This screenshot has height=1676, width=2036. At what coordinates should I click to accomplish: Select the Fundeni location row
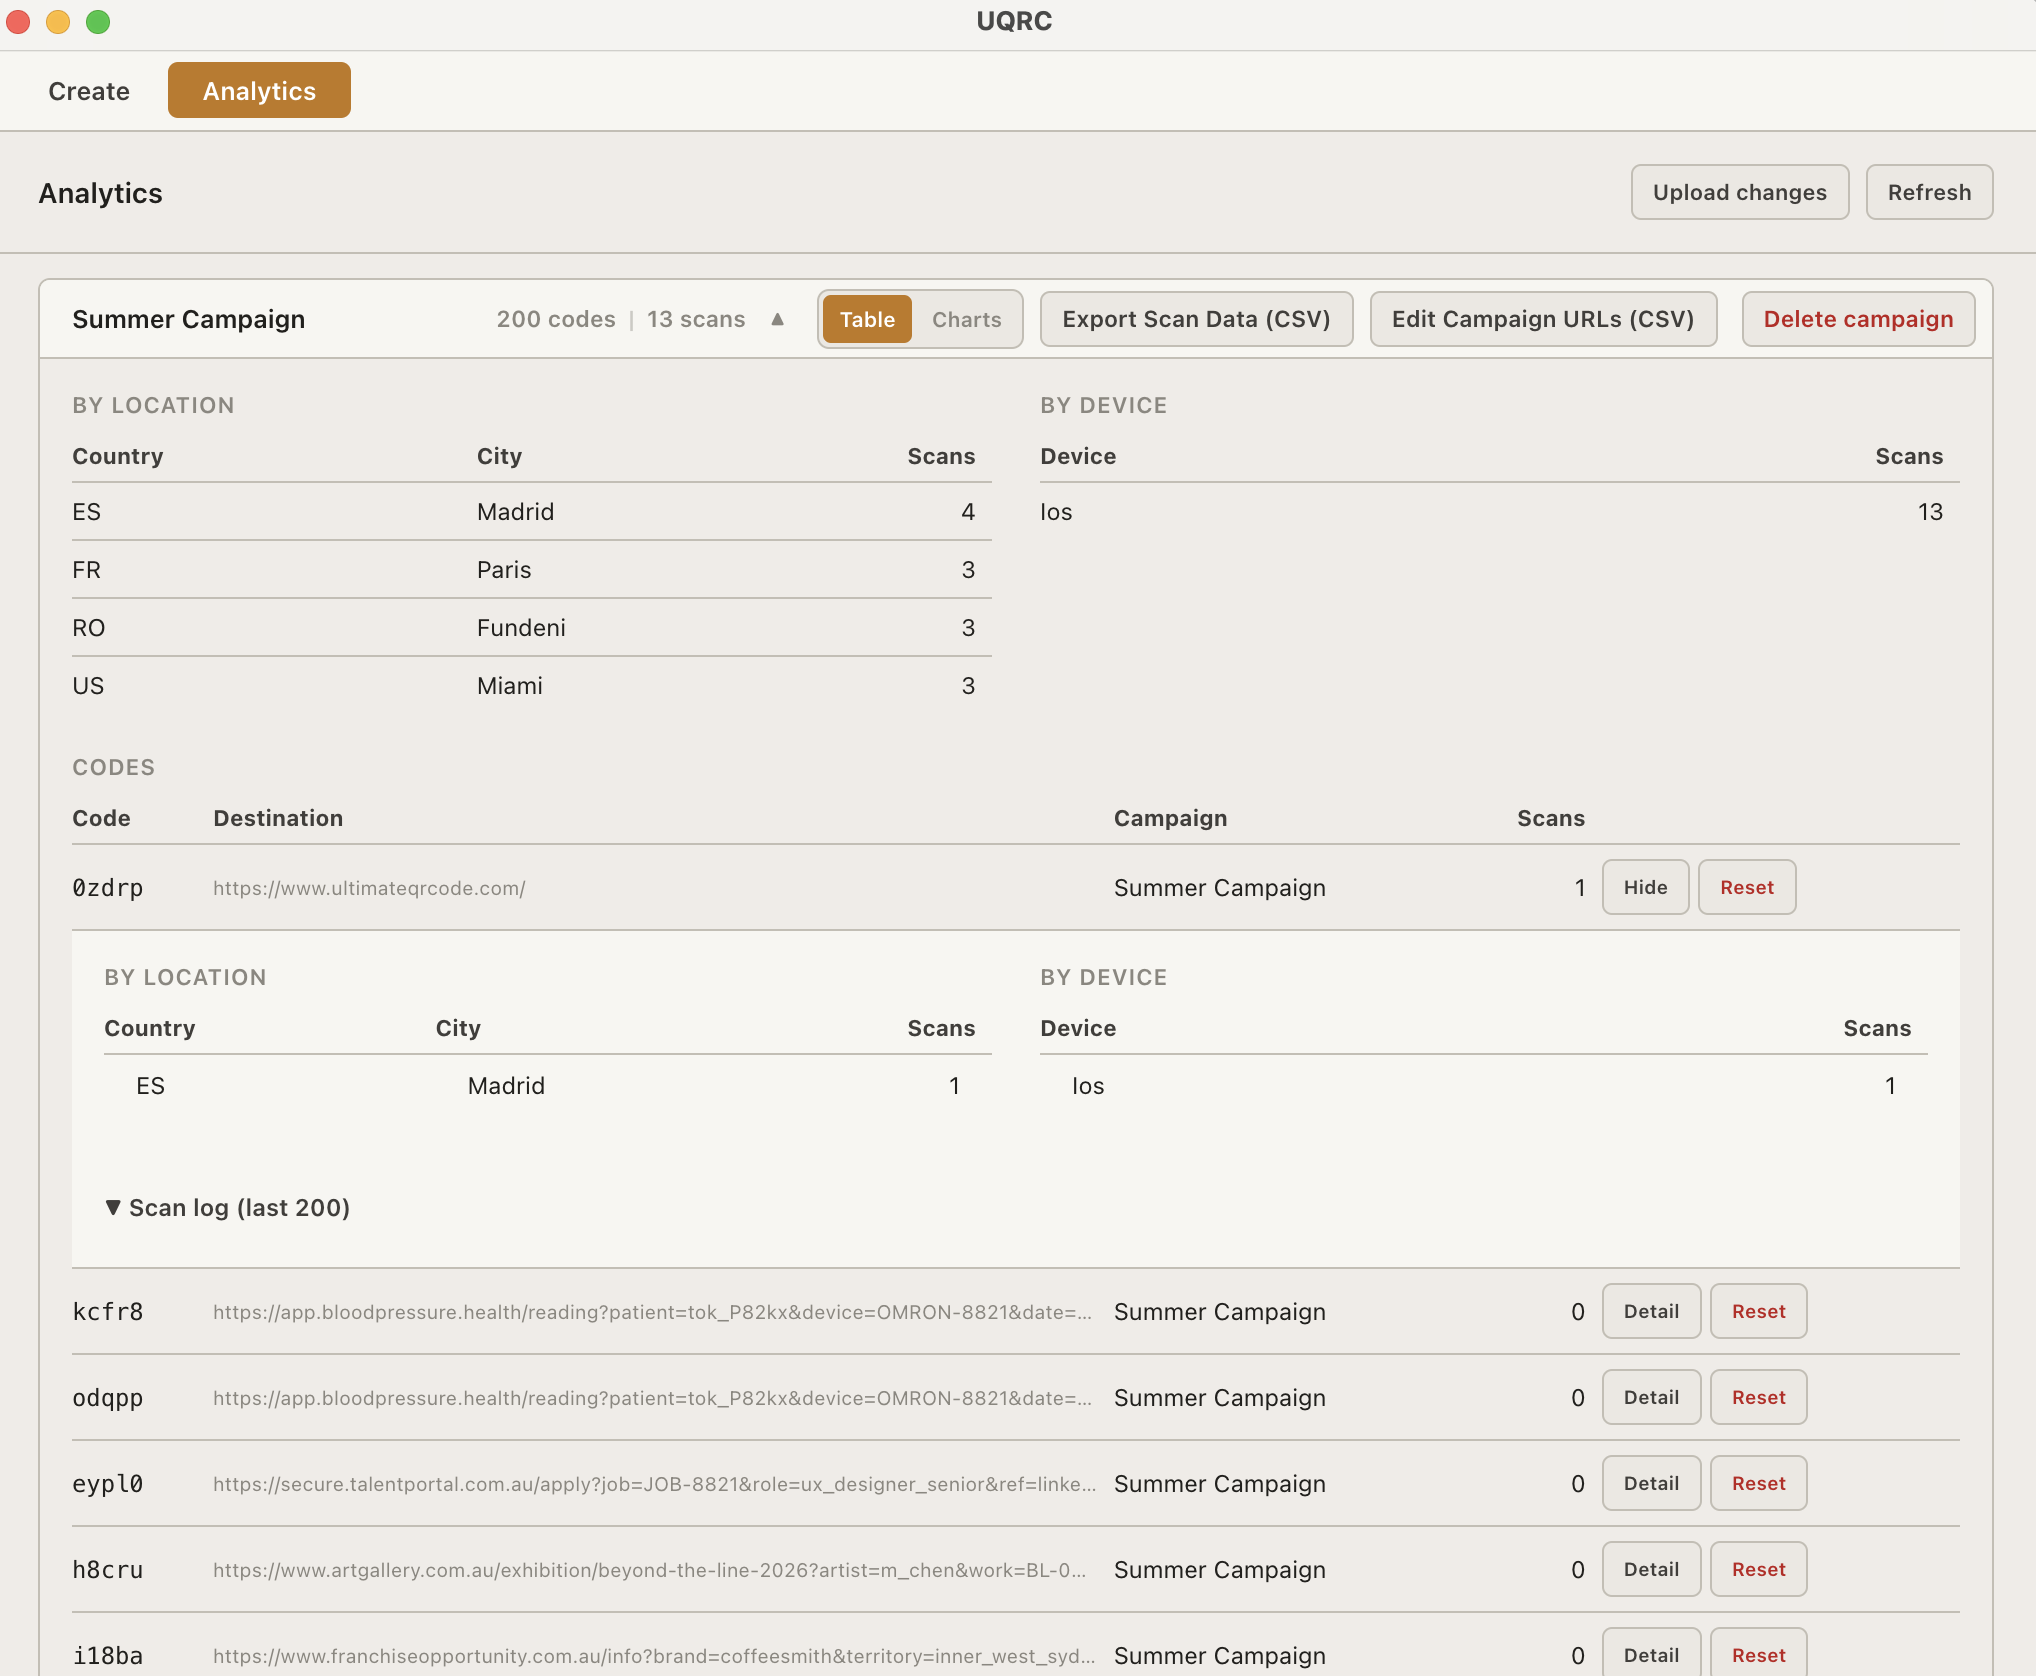(x=531, y=628)
